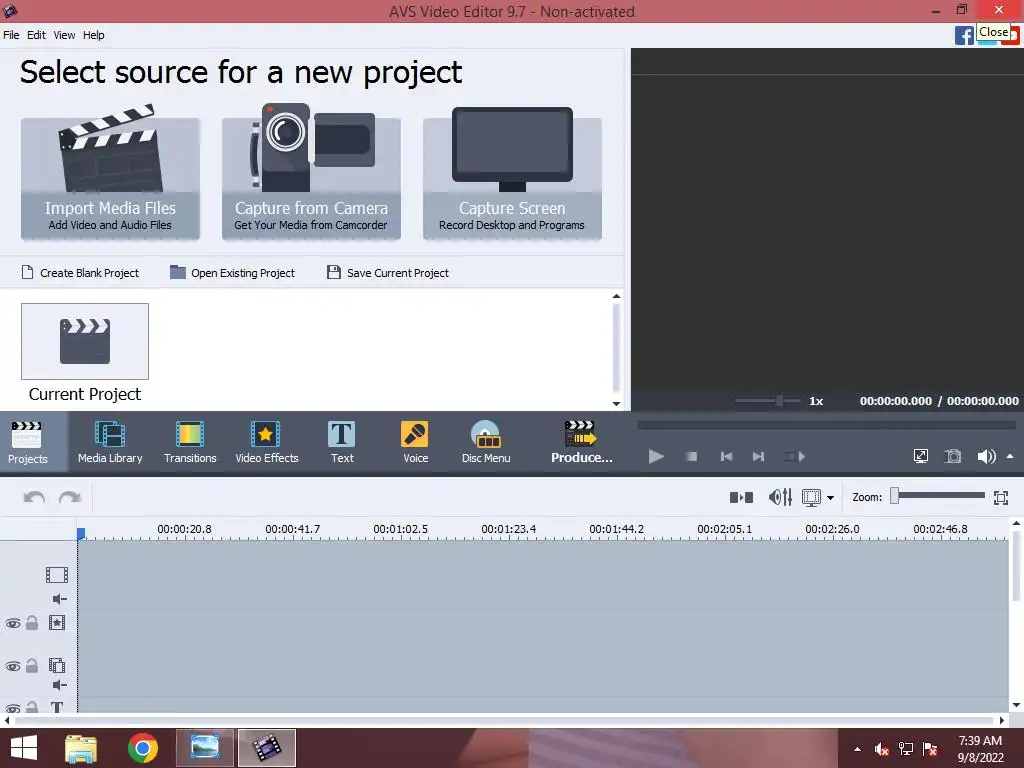This screenshot has height=768, width=1024.
Task: Open the audio mixer icon
Action: click(780, 498)
